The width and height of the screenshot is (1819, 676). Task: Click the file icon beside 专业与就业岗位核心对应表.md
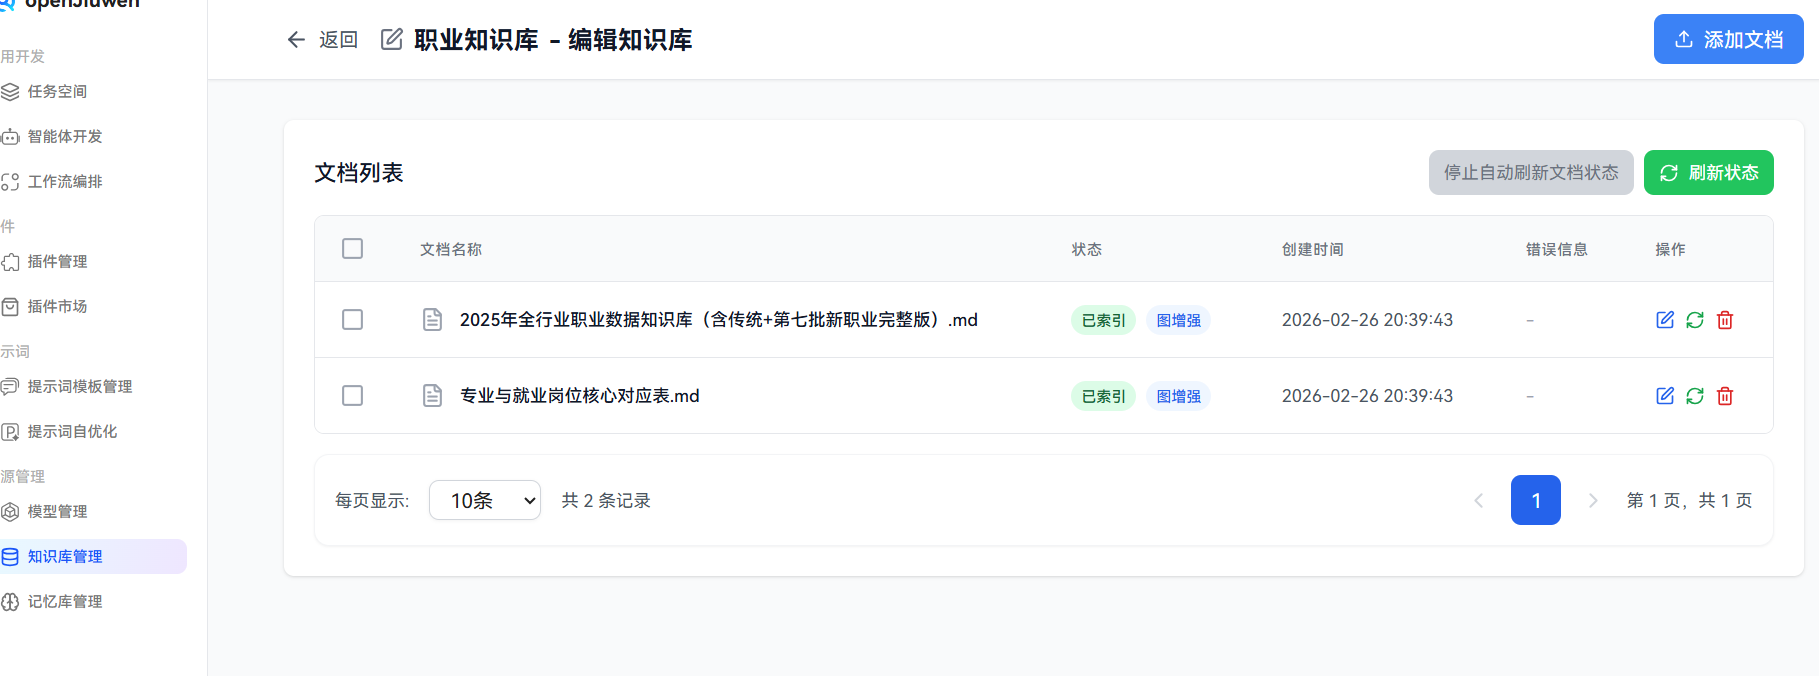(432, 396)
